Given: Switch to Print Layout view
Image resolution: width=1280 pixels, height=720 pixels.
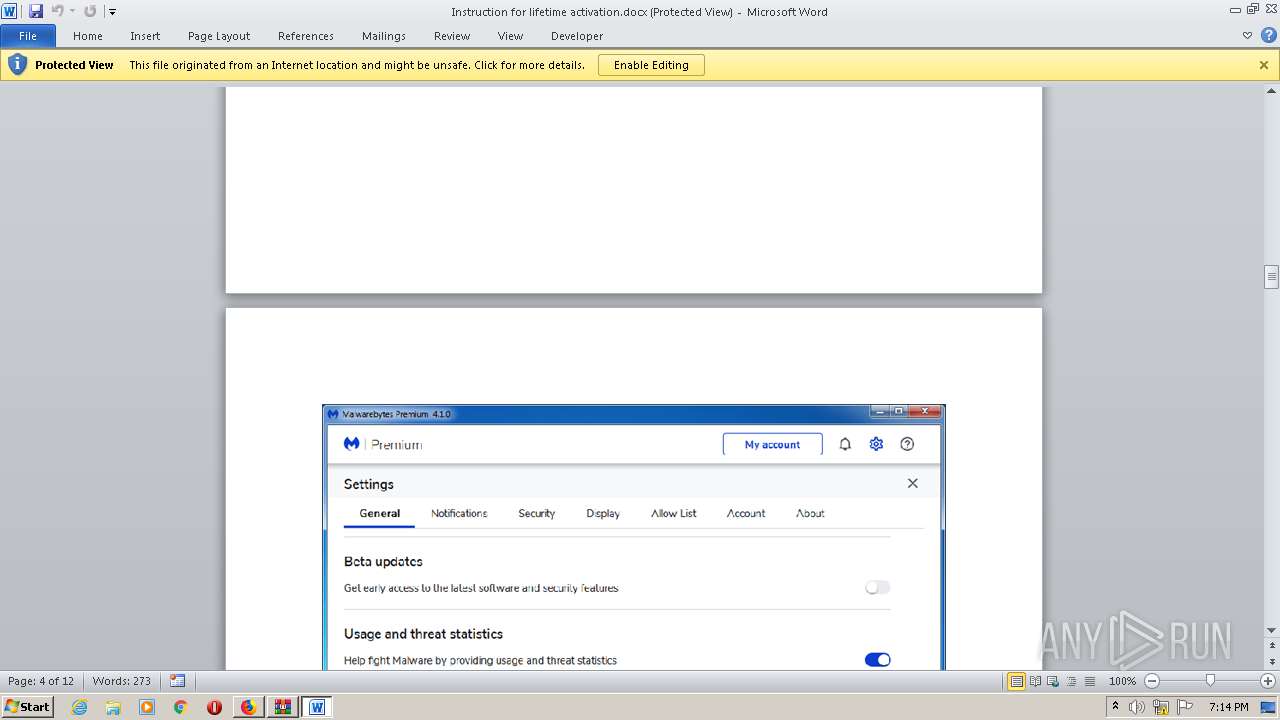Looking at the screenshot, I should point(1017,681).
